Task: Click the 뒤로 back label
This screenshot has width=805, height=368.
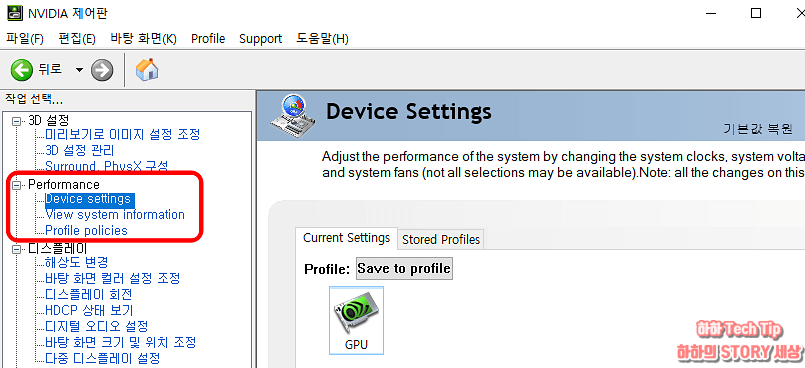Action: [50, 69]
